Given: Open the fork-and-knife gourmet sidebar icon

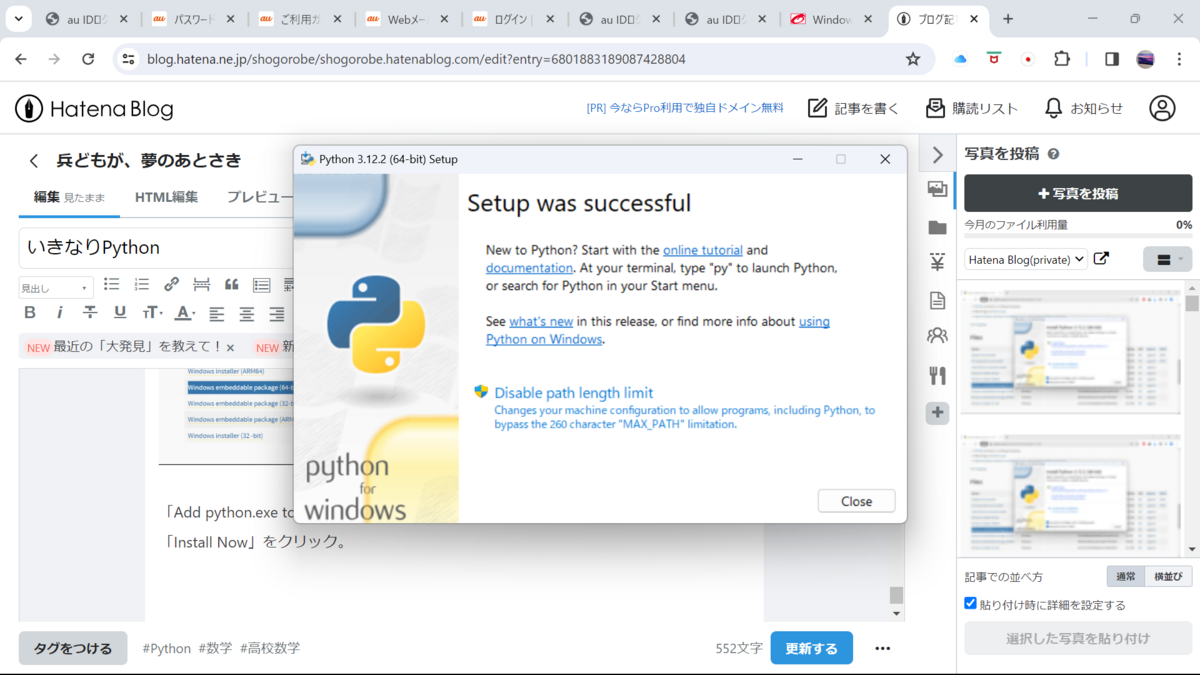Looking at the screenshot, I should [x=937, y=375].
